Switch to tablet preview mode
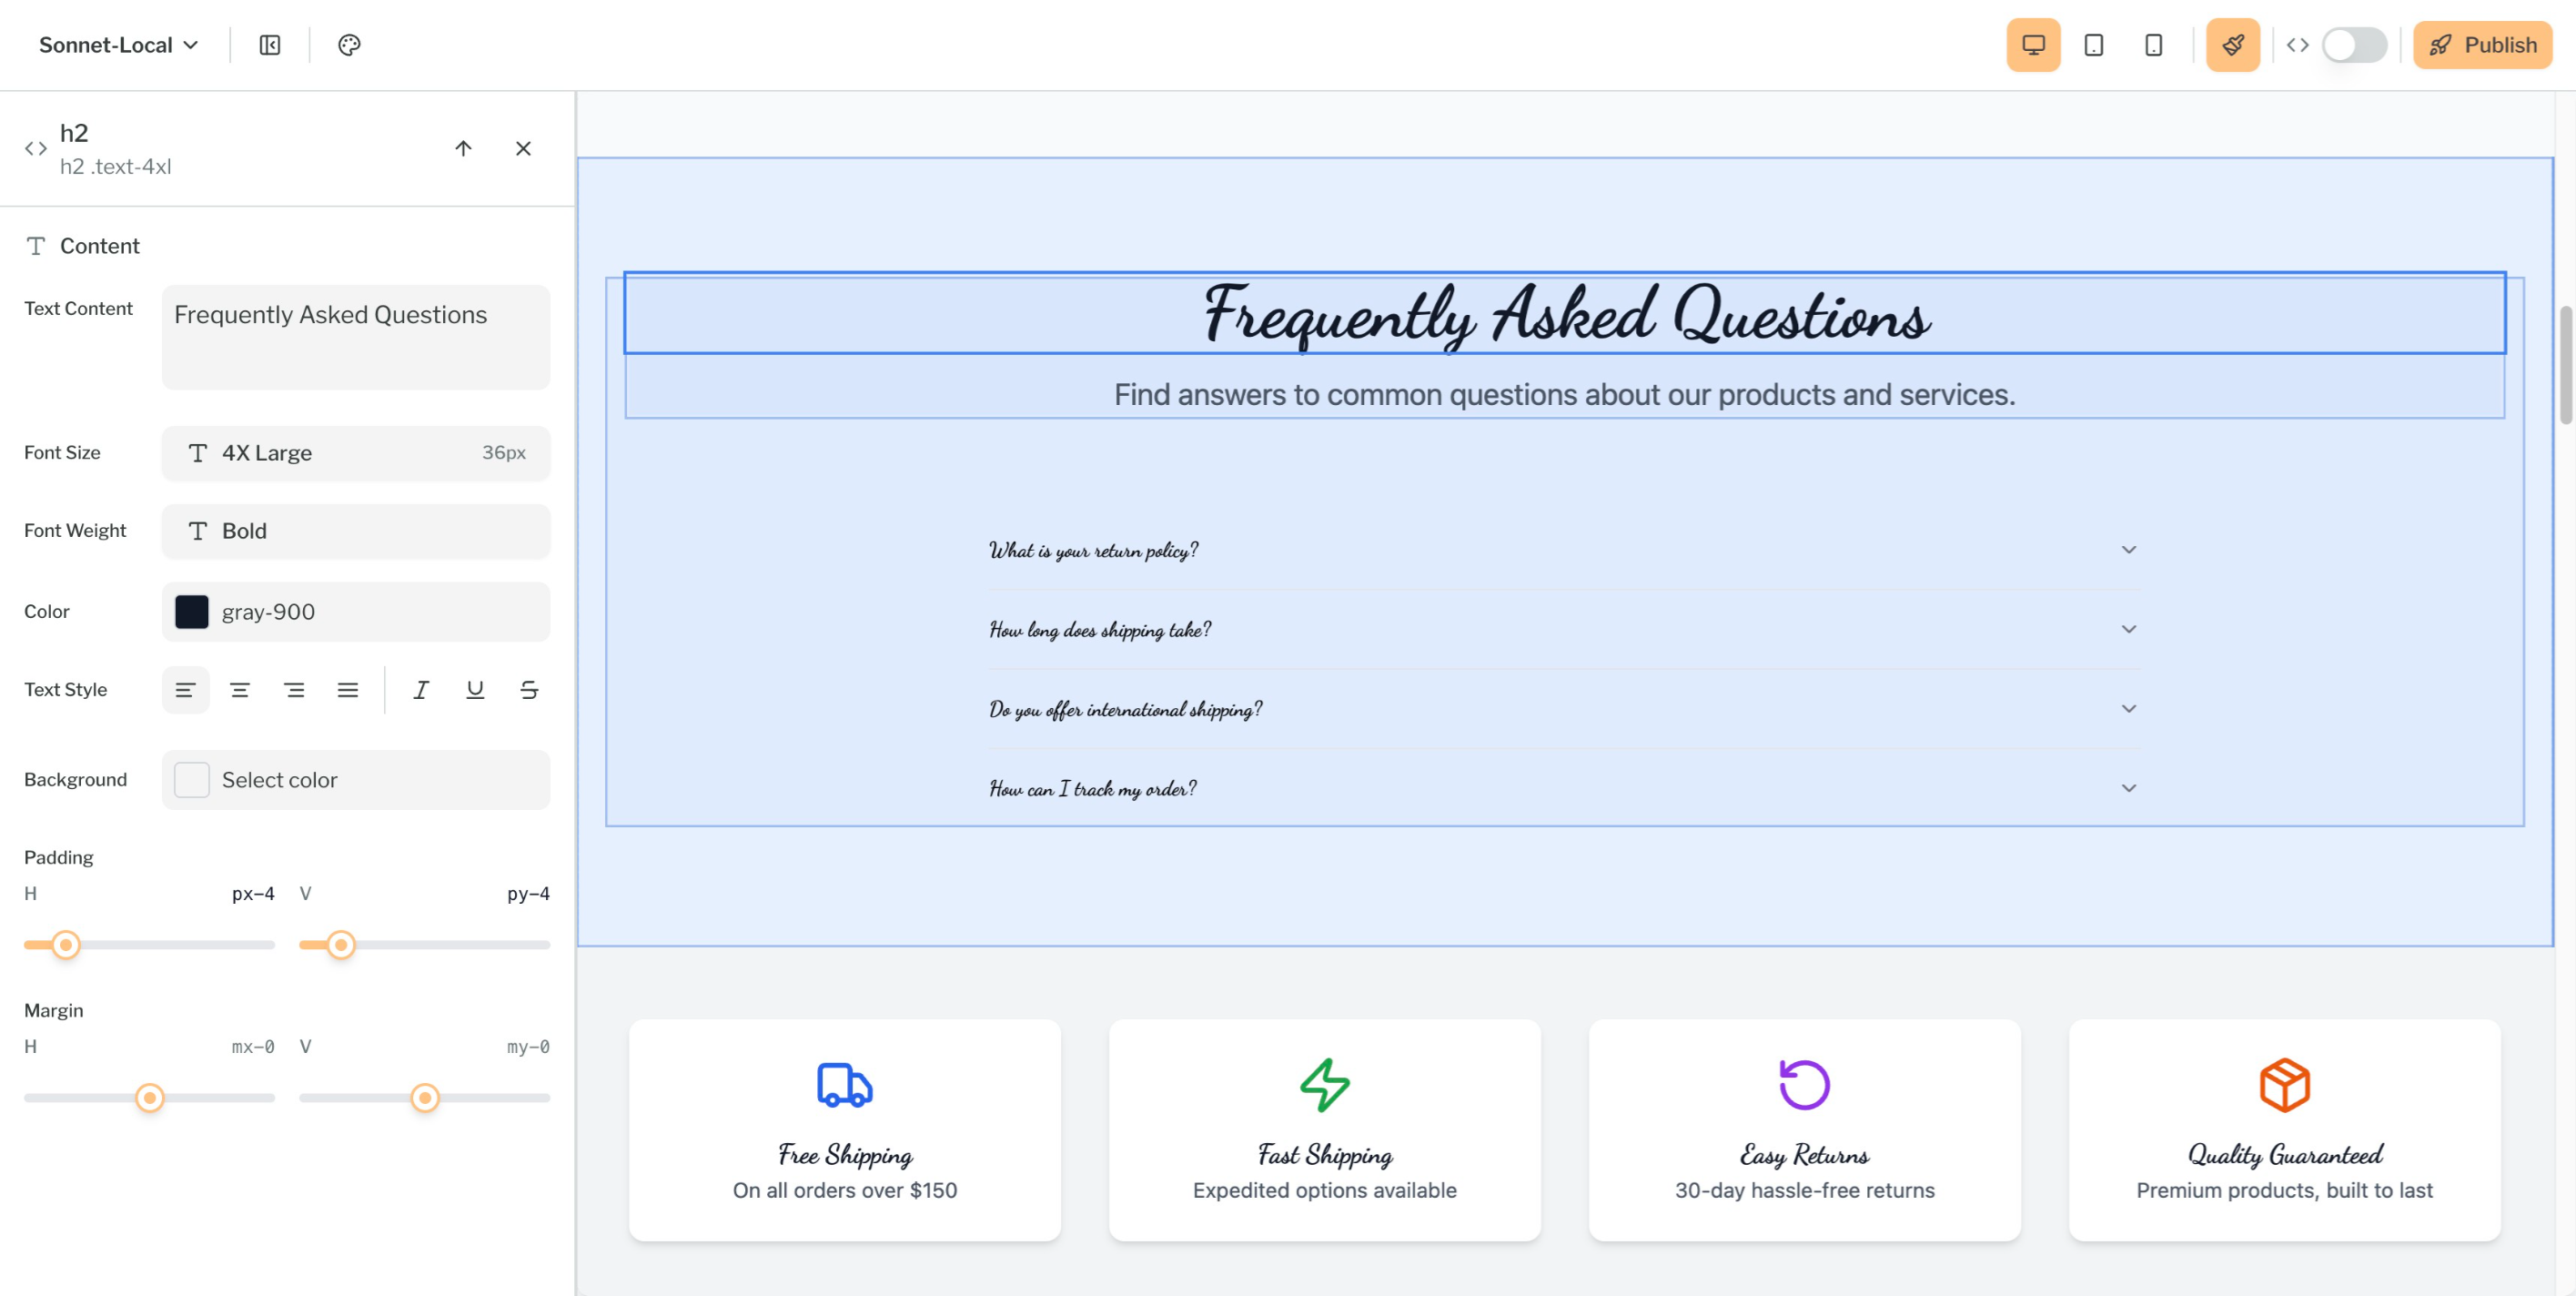The height and width of the screenshot is (1296, 2576). [x=2094, y=44]
